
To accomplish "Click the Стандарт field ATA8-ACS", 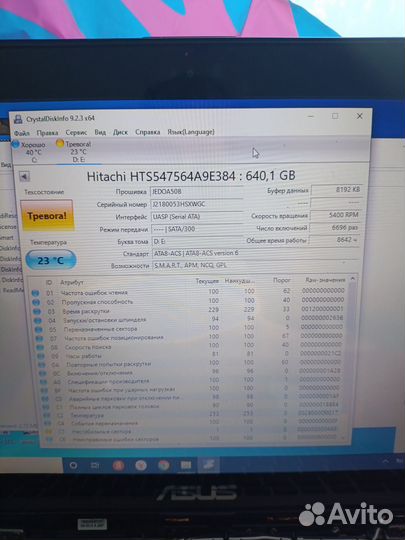I will click(256, 253).
